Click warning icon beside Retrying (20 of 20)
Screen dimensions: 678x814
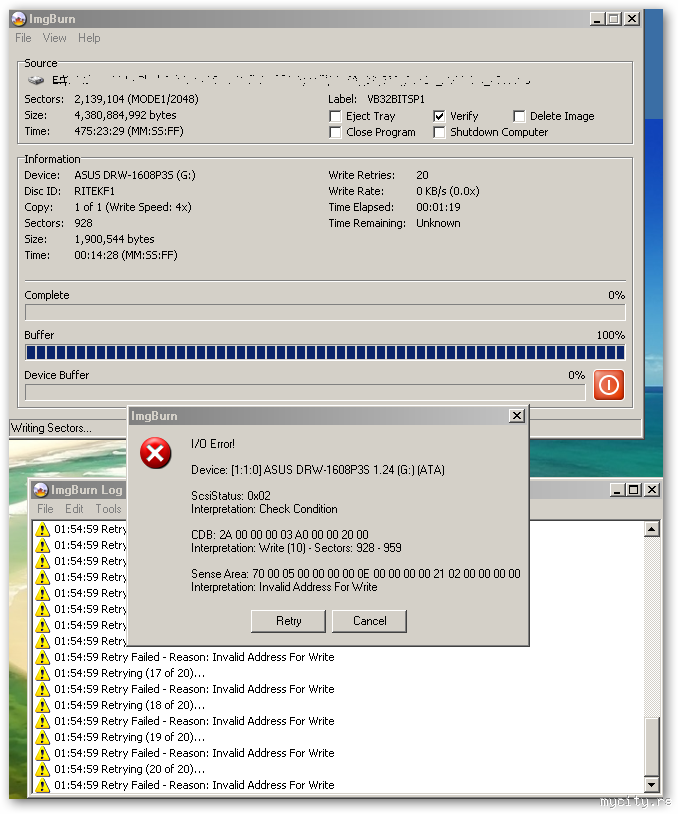click(42, 769)
